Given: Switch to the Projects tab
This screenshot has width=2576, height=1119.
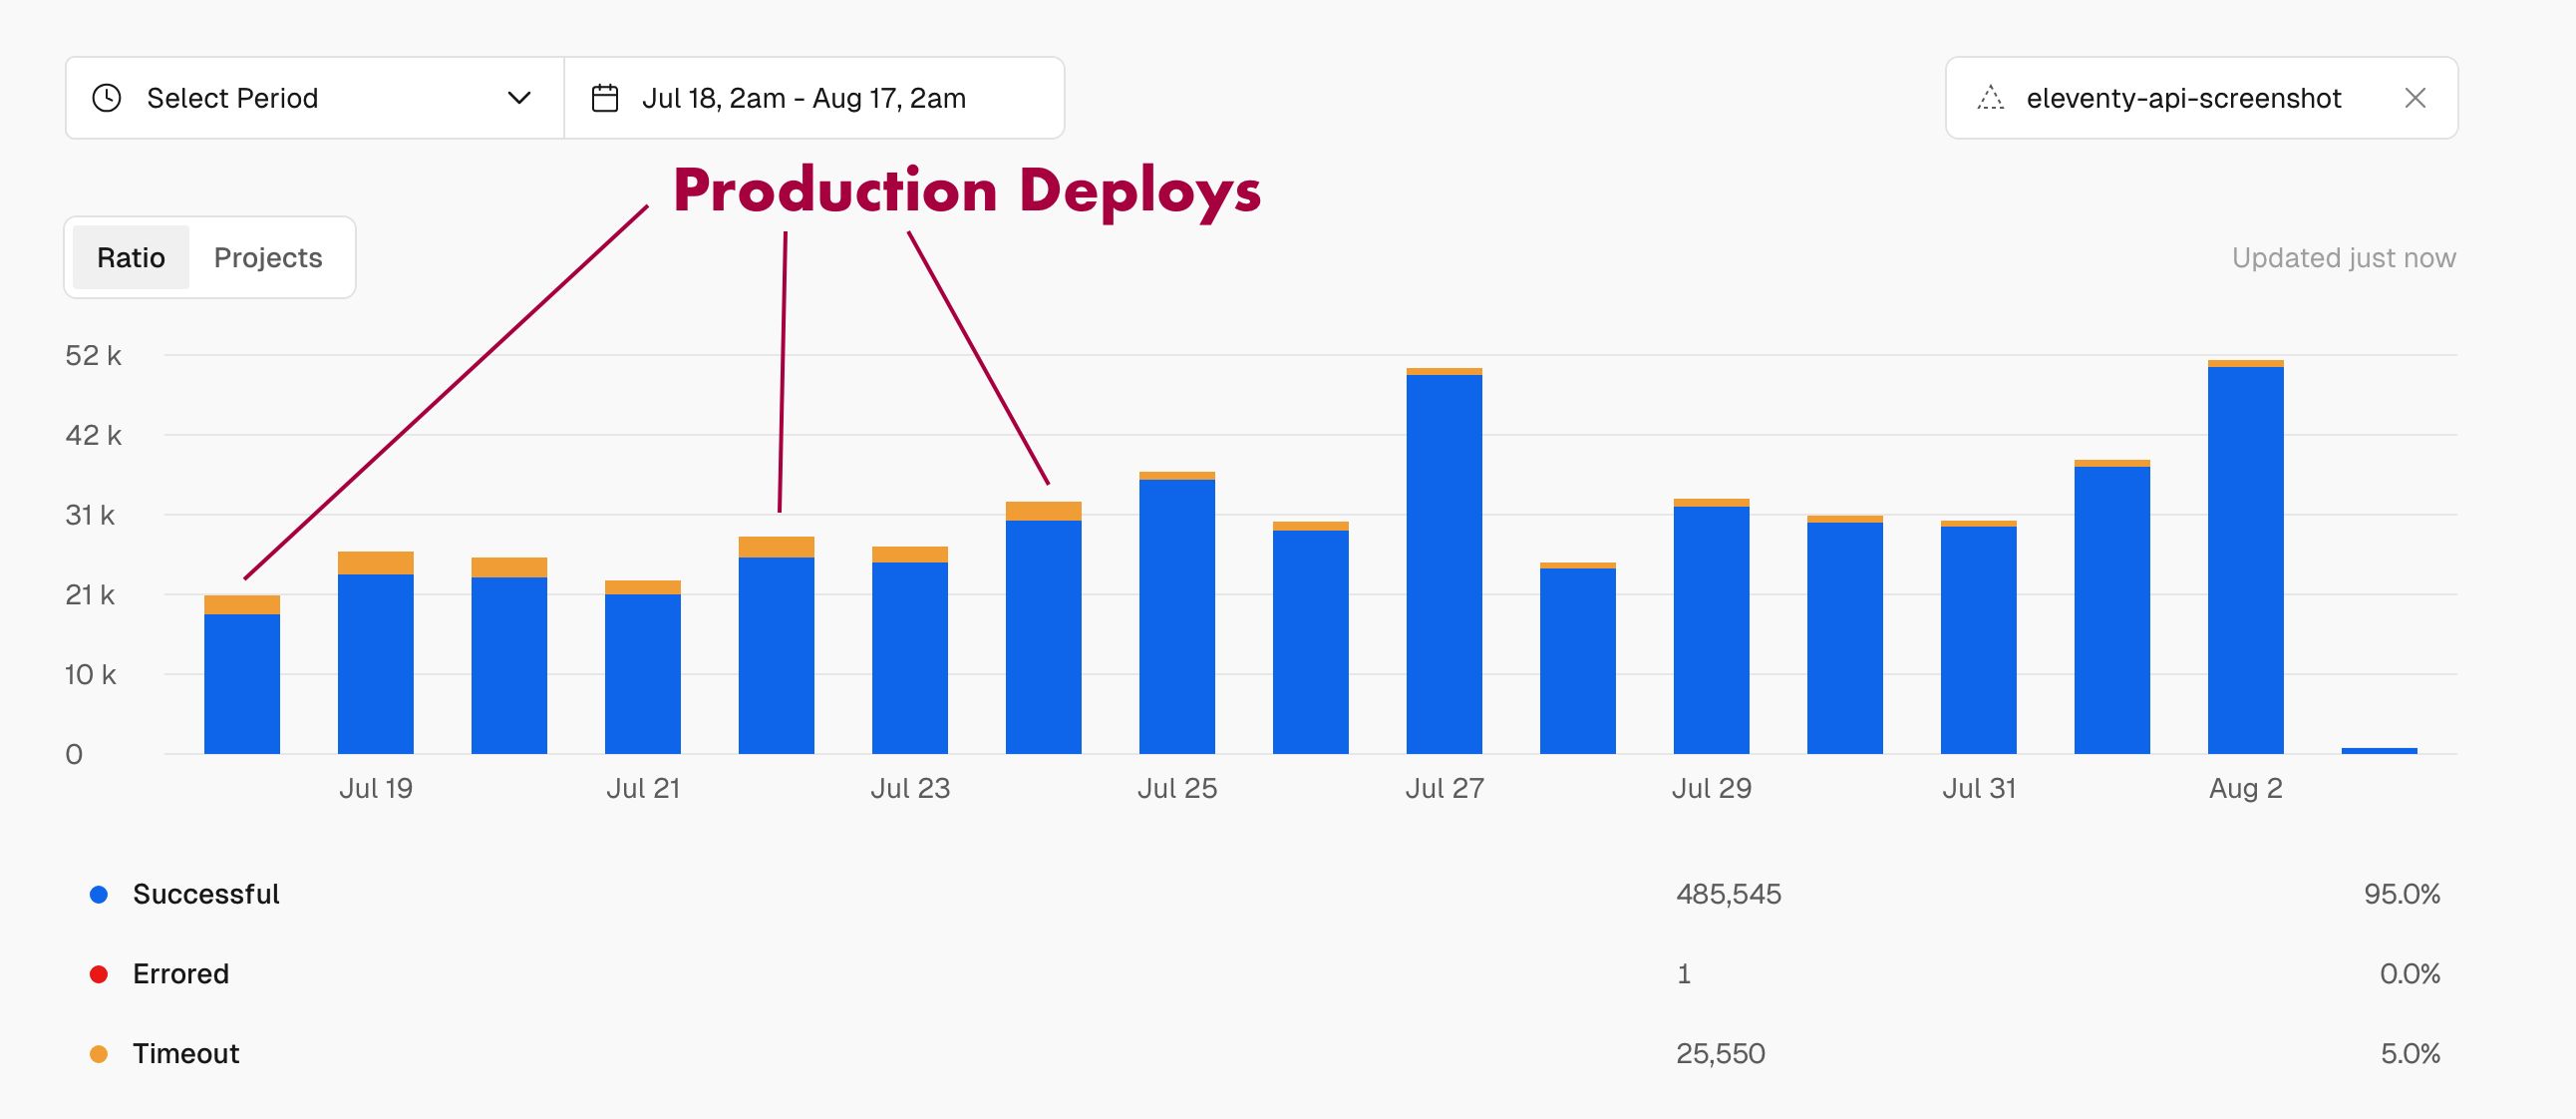Looking at the screenshot, I should coord(268,257).
